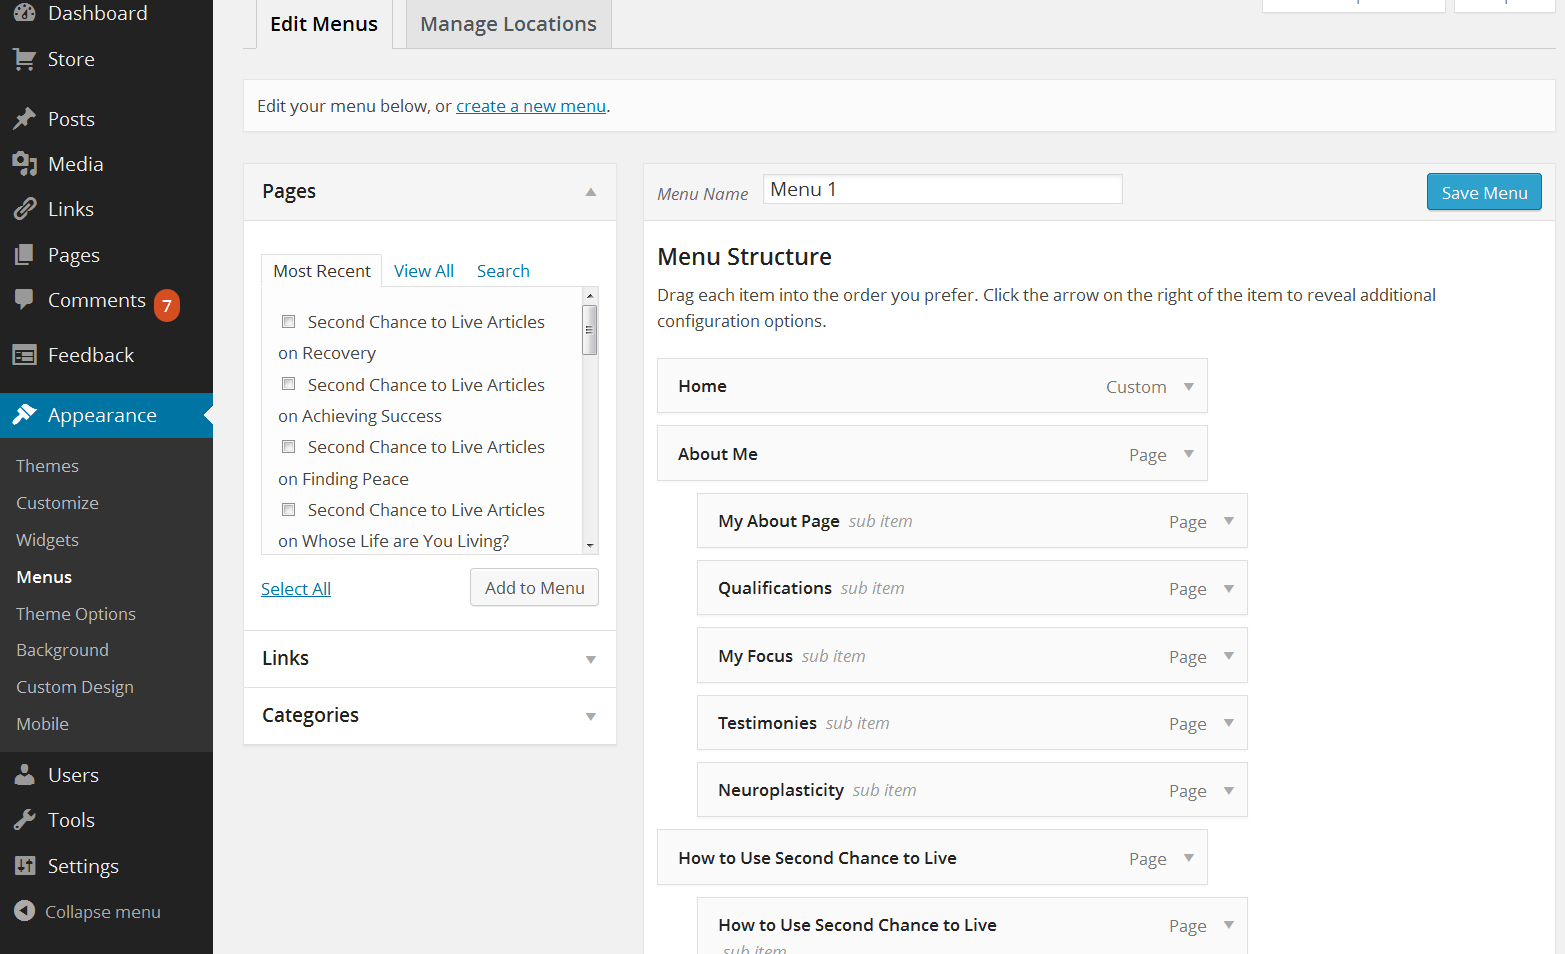Expand the Links panel arrow
This screenshot has height=954, width=1565.
pyautogui.click(x=590, y=659)
